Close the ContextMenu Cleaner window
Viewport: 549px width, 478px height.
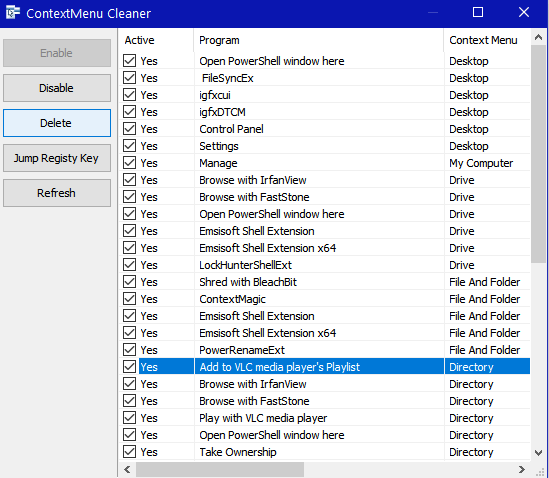click(524, 13)
